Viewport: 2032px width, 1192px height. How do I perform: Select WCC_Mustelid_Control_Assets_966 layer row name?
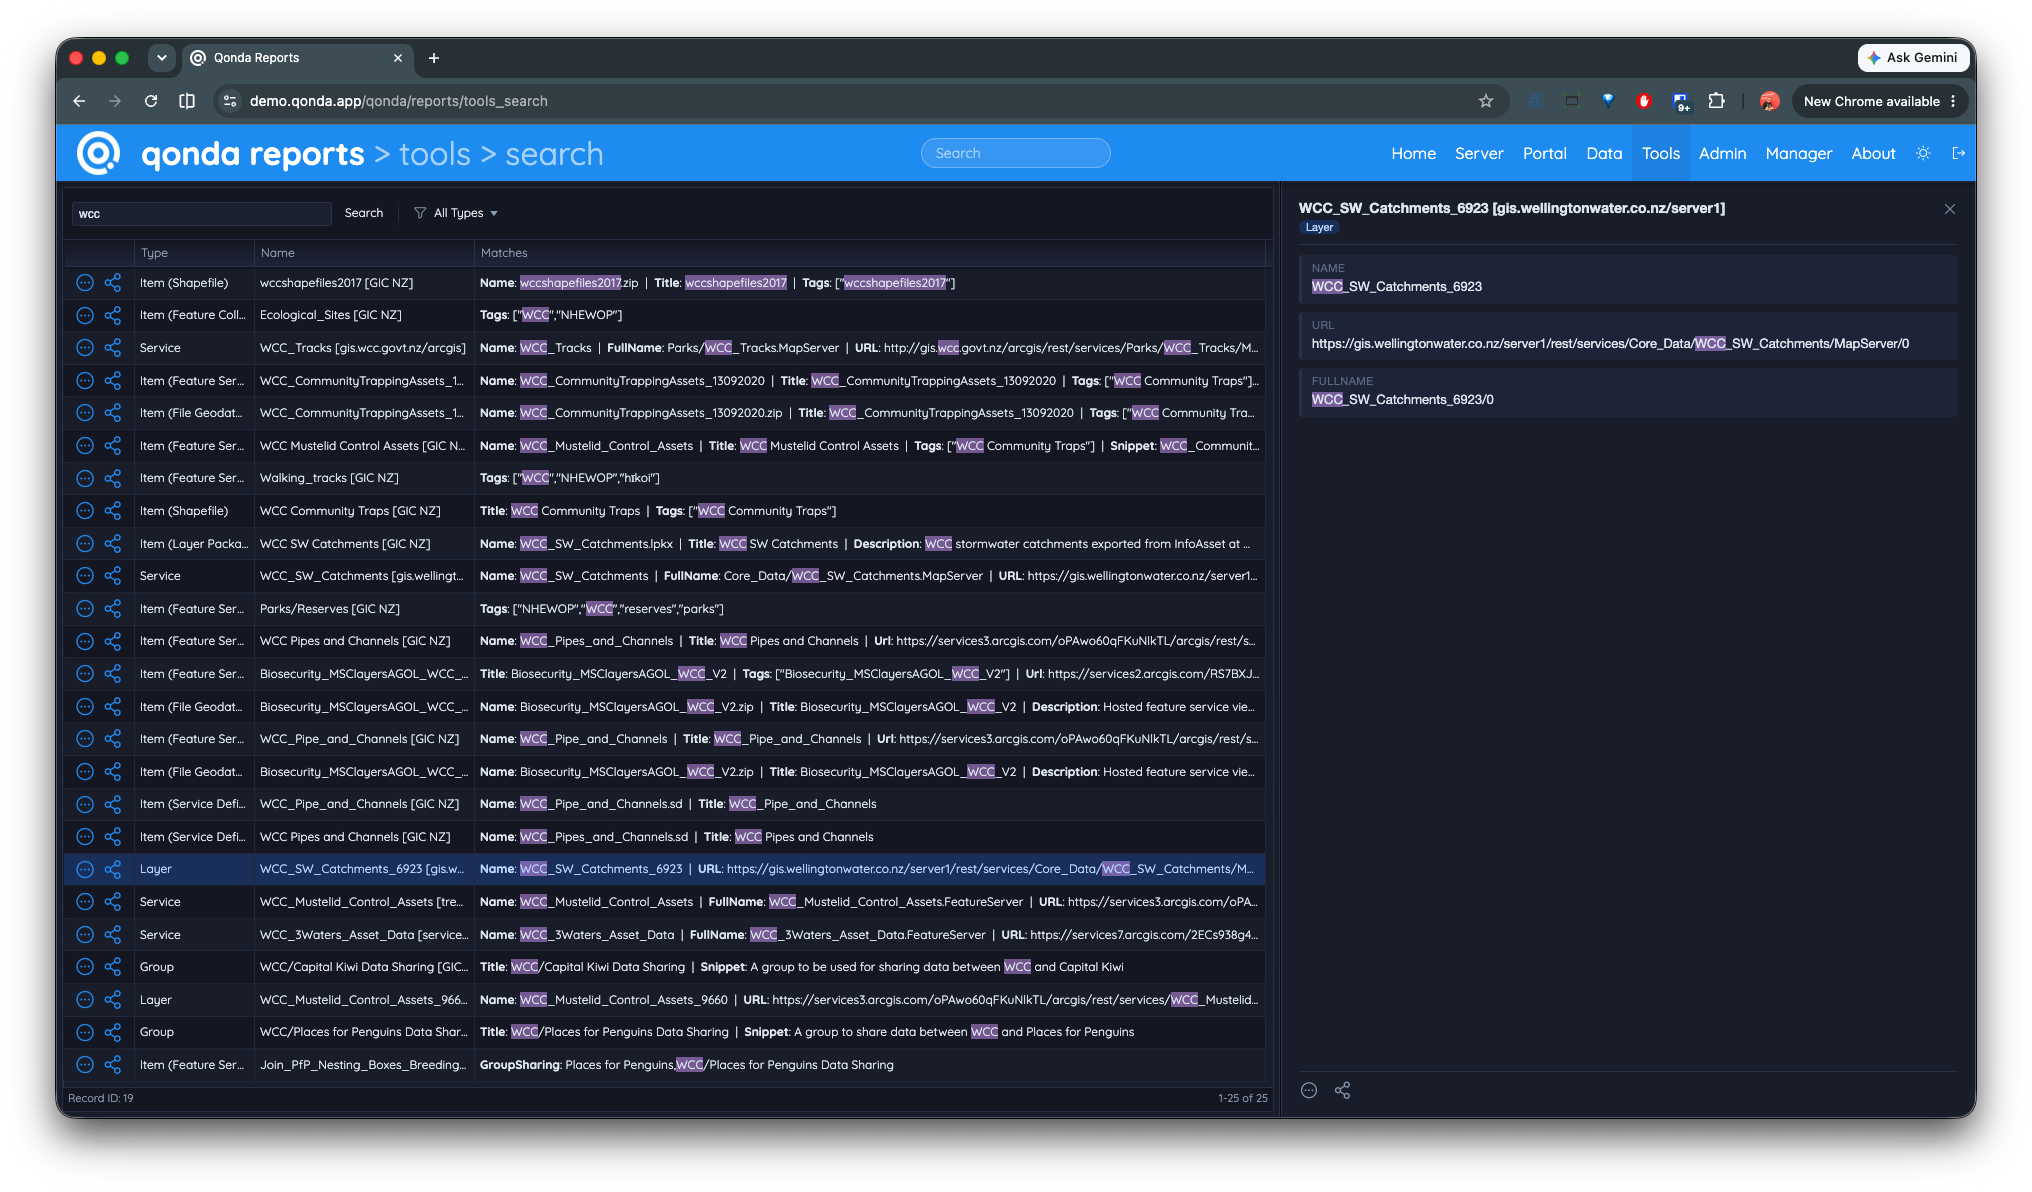363,1000
